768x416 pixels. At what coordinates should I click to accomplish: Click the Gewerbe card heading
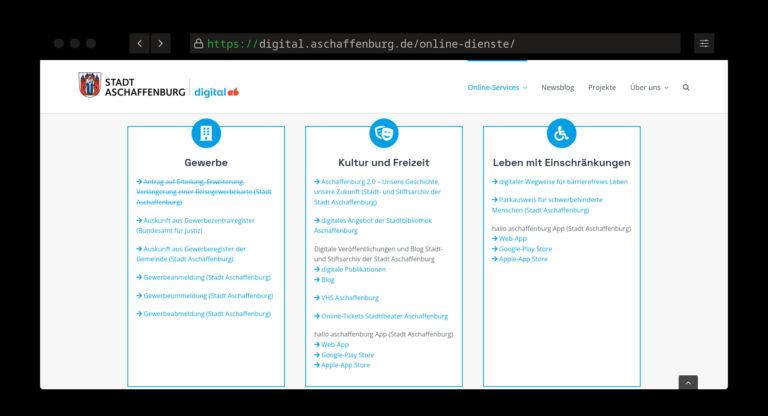206,163
